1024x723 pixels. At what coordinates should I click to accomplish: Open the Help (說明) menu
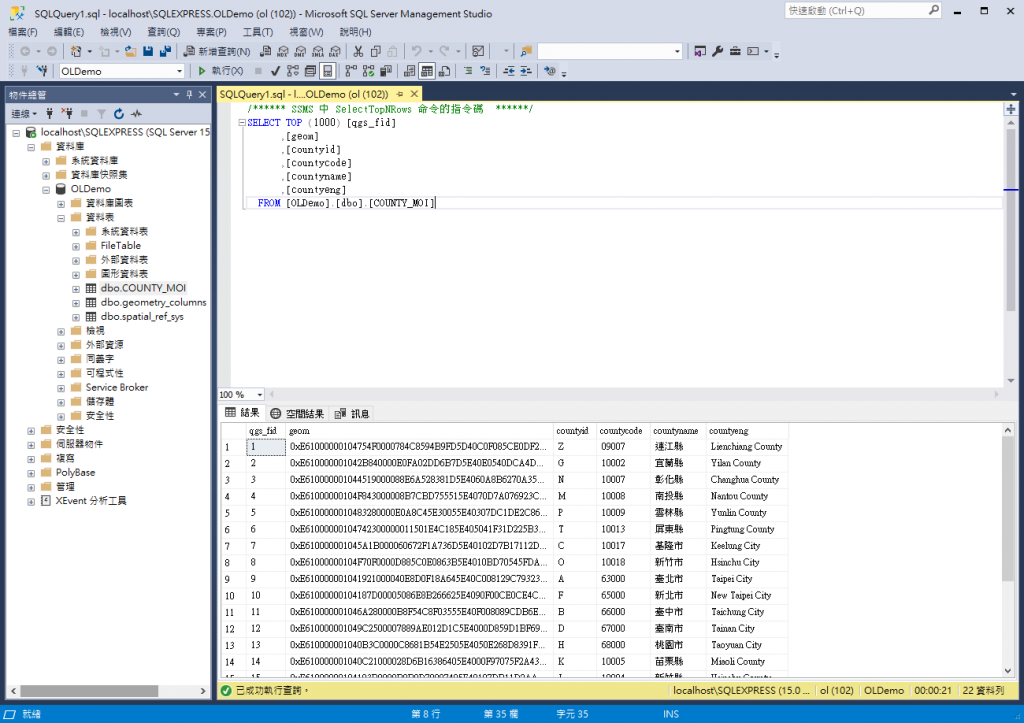pyautogui.click(x=355, y=31)
